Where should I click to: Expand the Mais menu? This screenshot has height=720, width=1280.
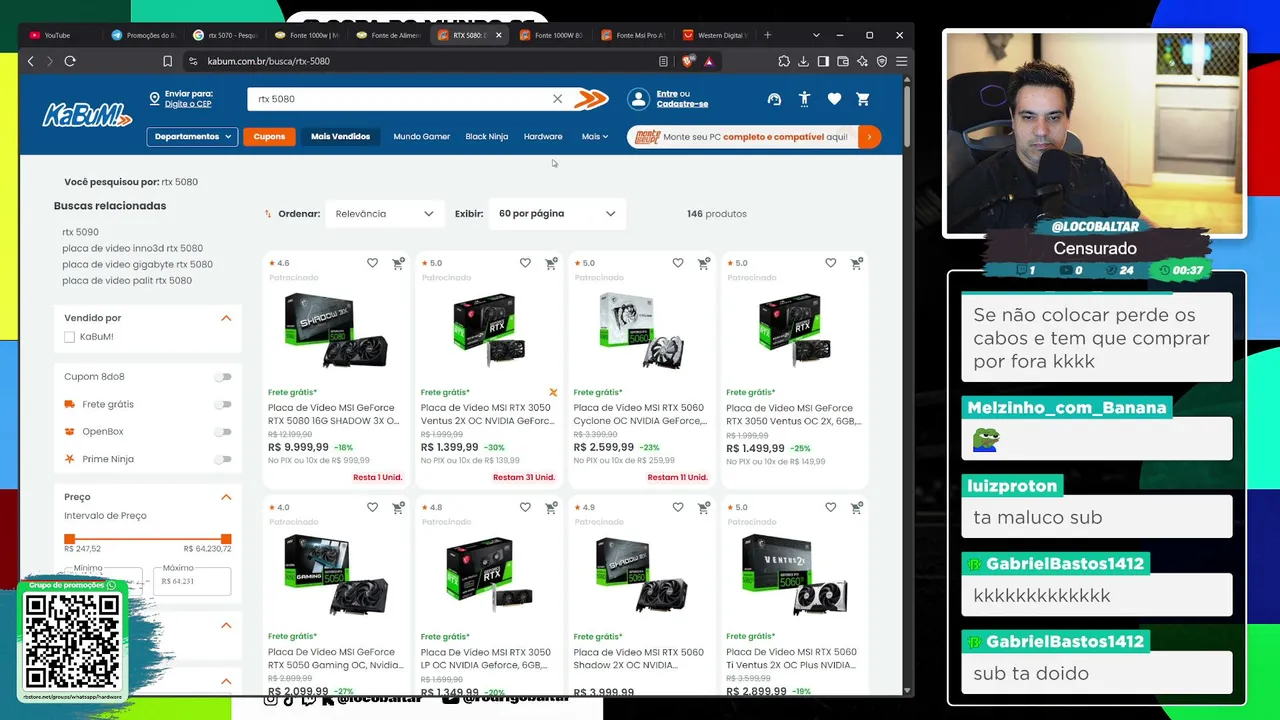594,136
